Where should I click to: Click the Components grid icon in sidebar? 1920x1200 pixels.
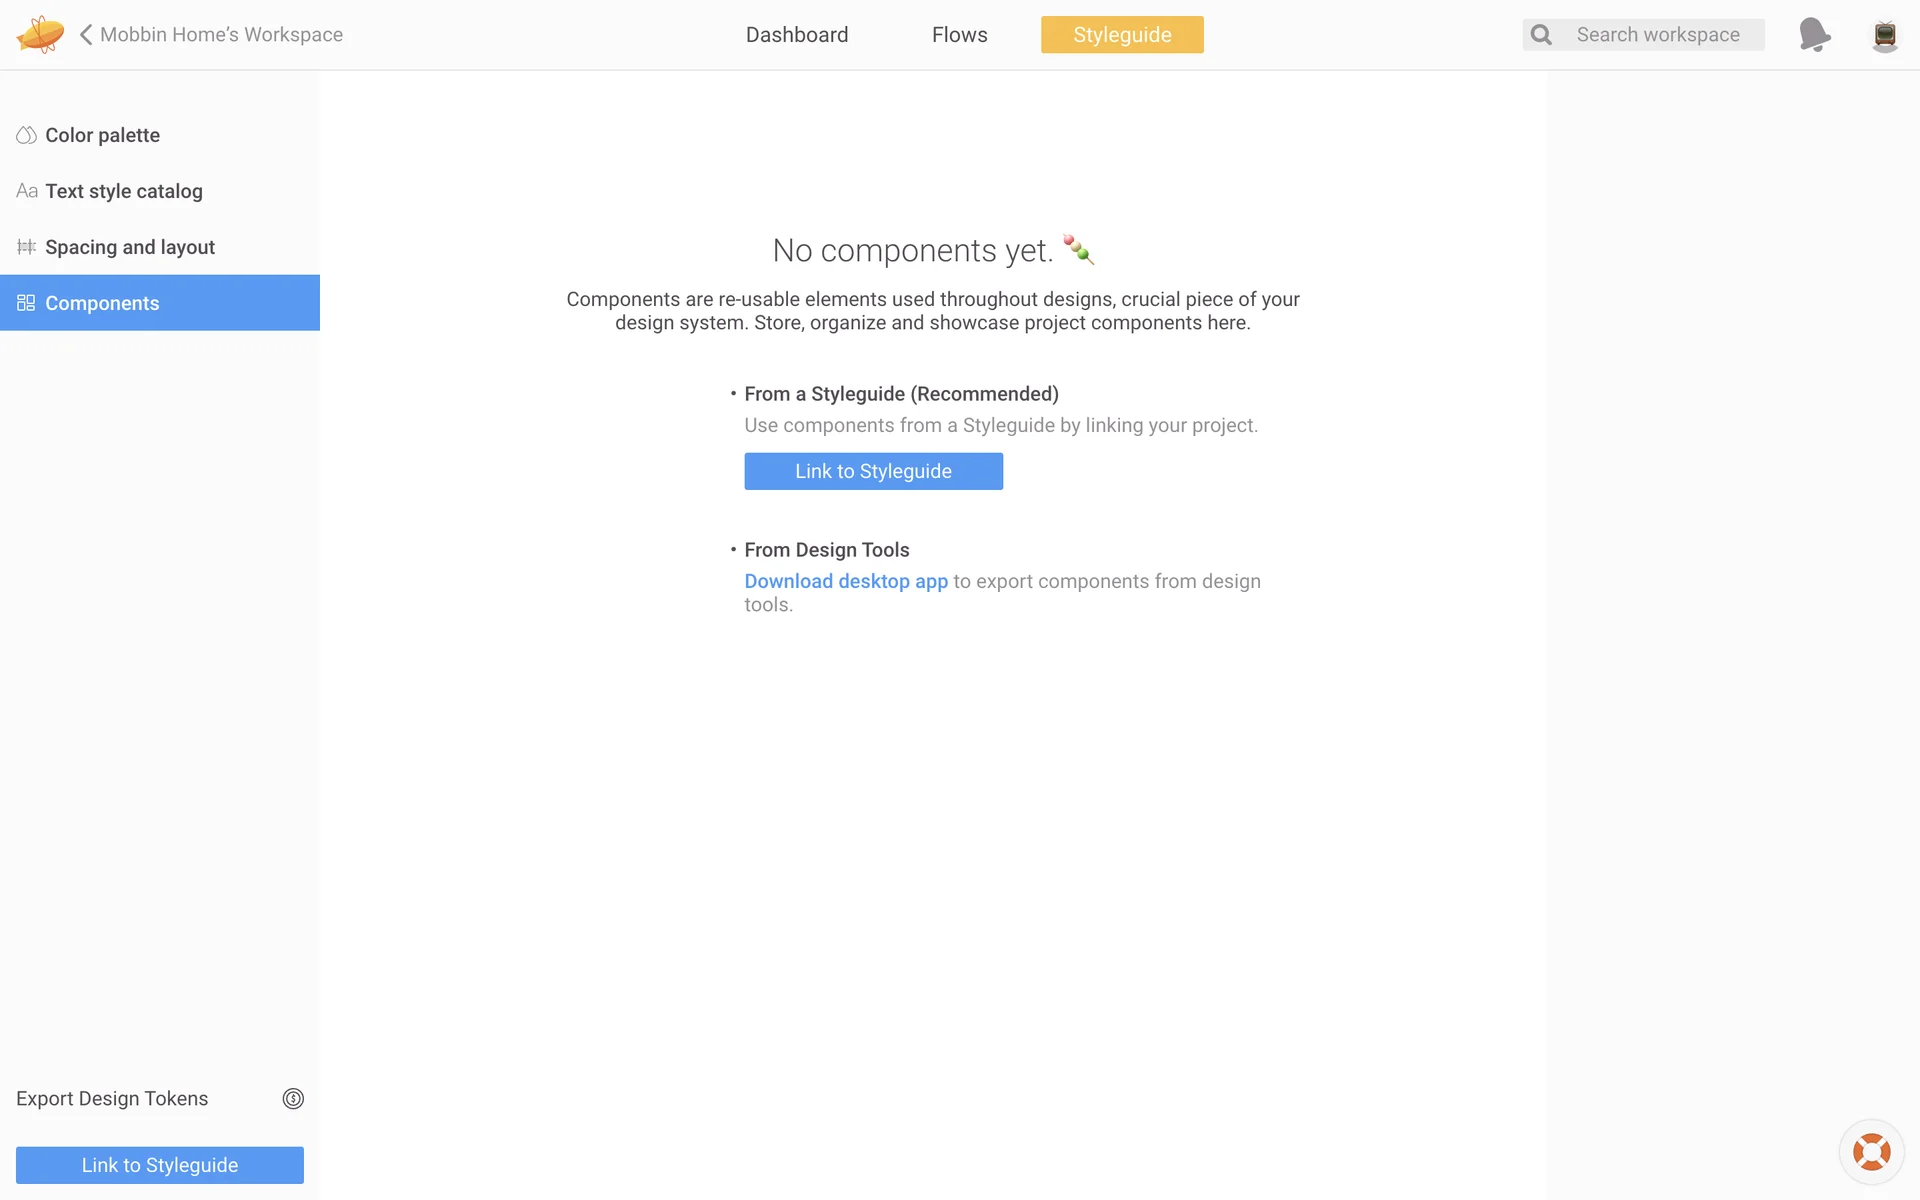[x=26, y=303]
